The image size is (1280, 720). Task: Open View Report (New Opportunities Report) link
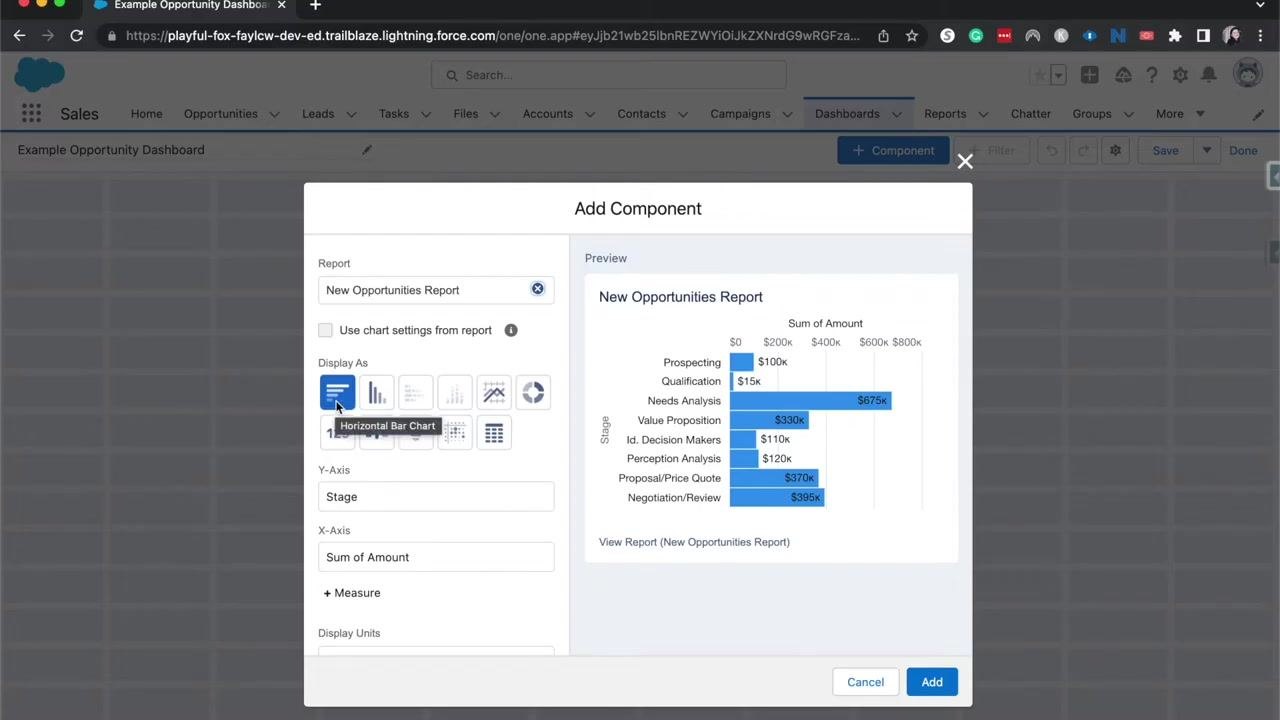(694, 542)
